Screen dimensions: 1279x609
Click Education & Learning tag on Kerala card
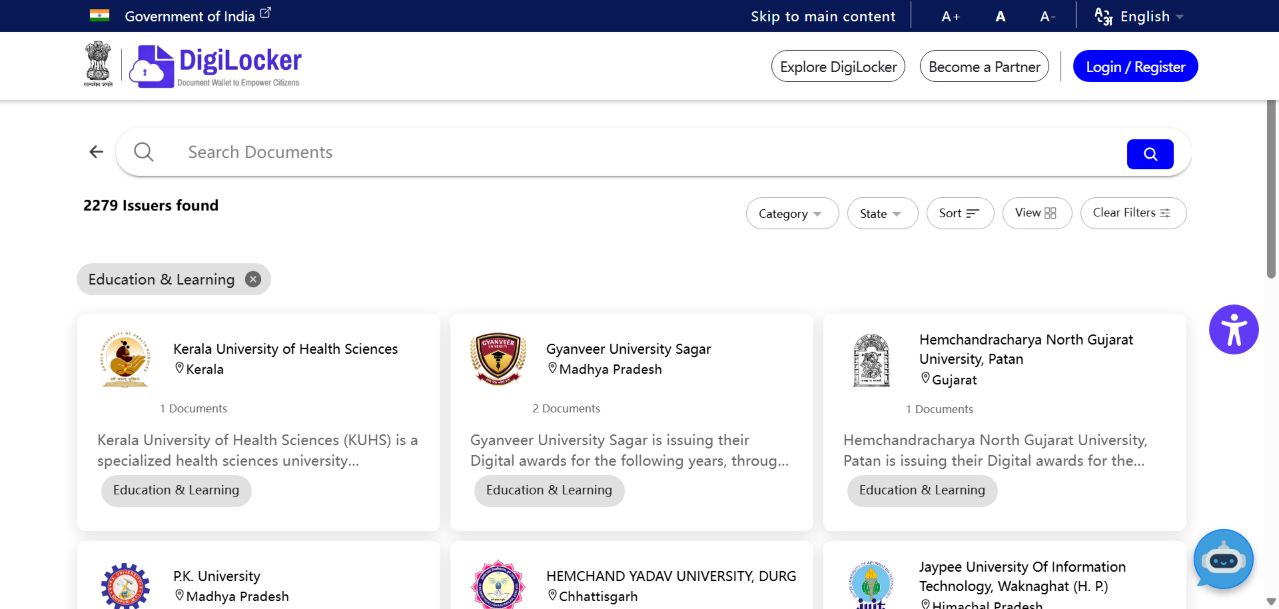pyautogui.click(x=176, y=490)
